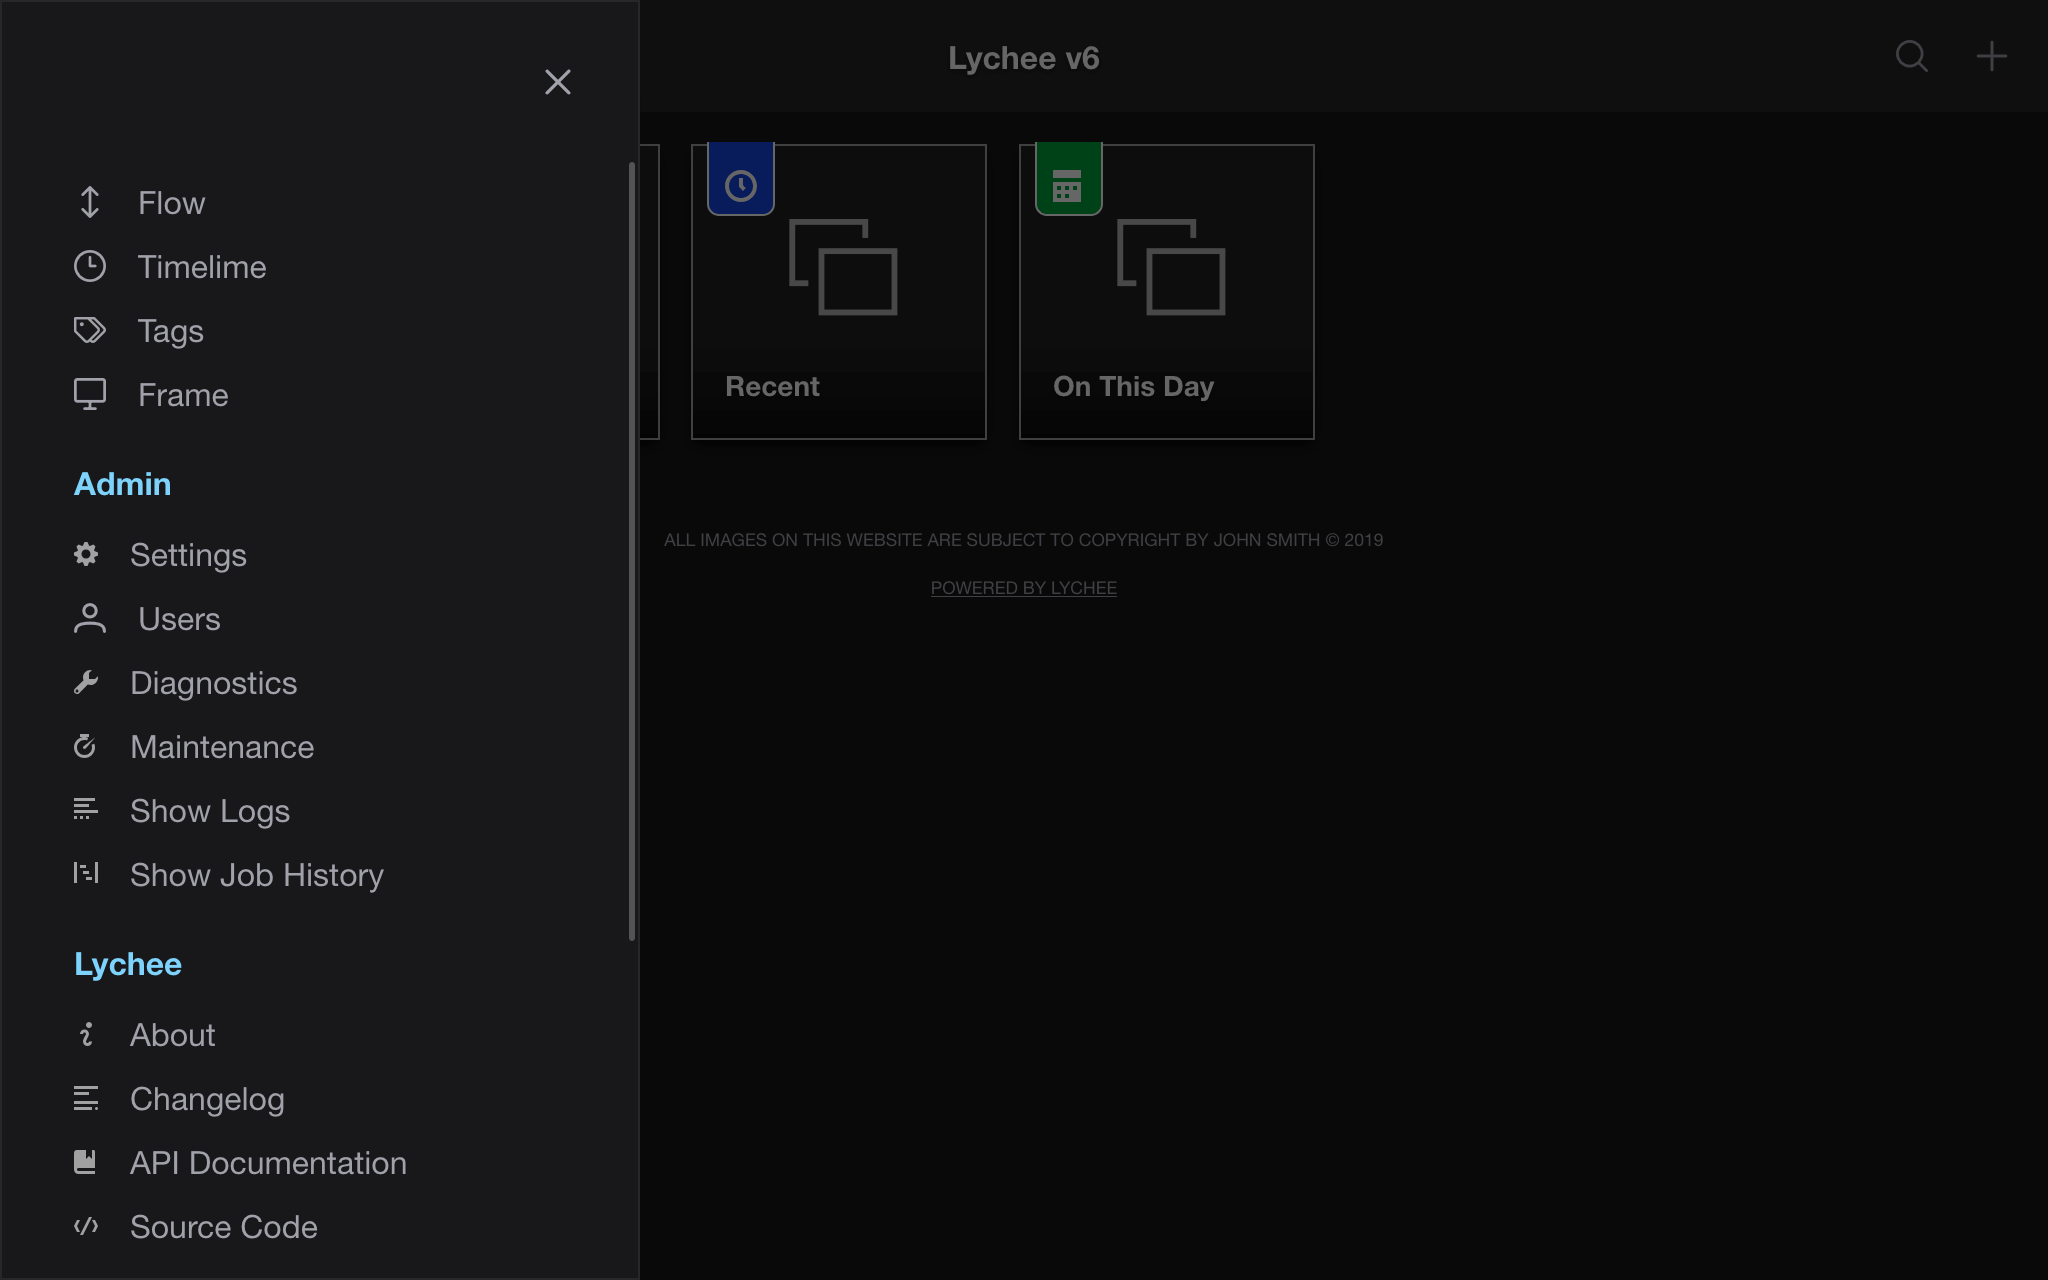Click the Users person icon
This screenshot has height=1280, width=2048.
[90, 619]
